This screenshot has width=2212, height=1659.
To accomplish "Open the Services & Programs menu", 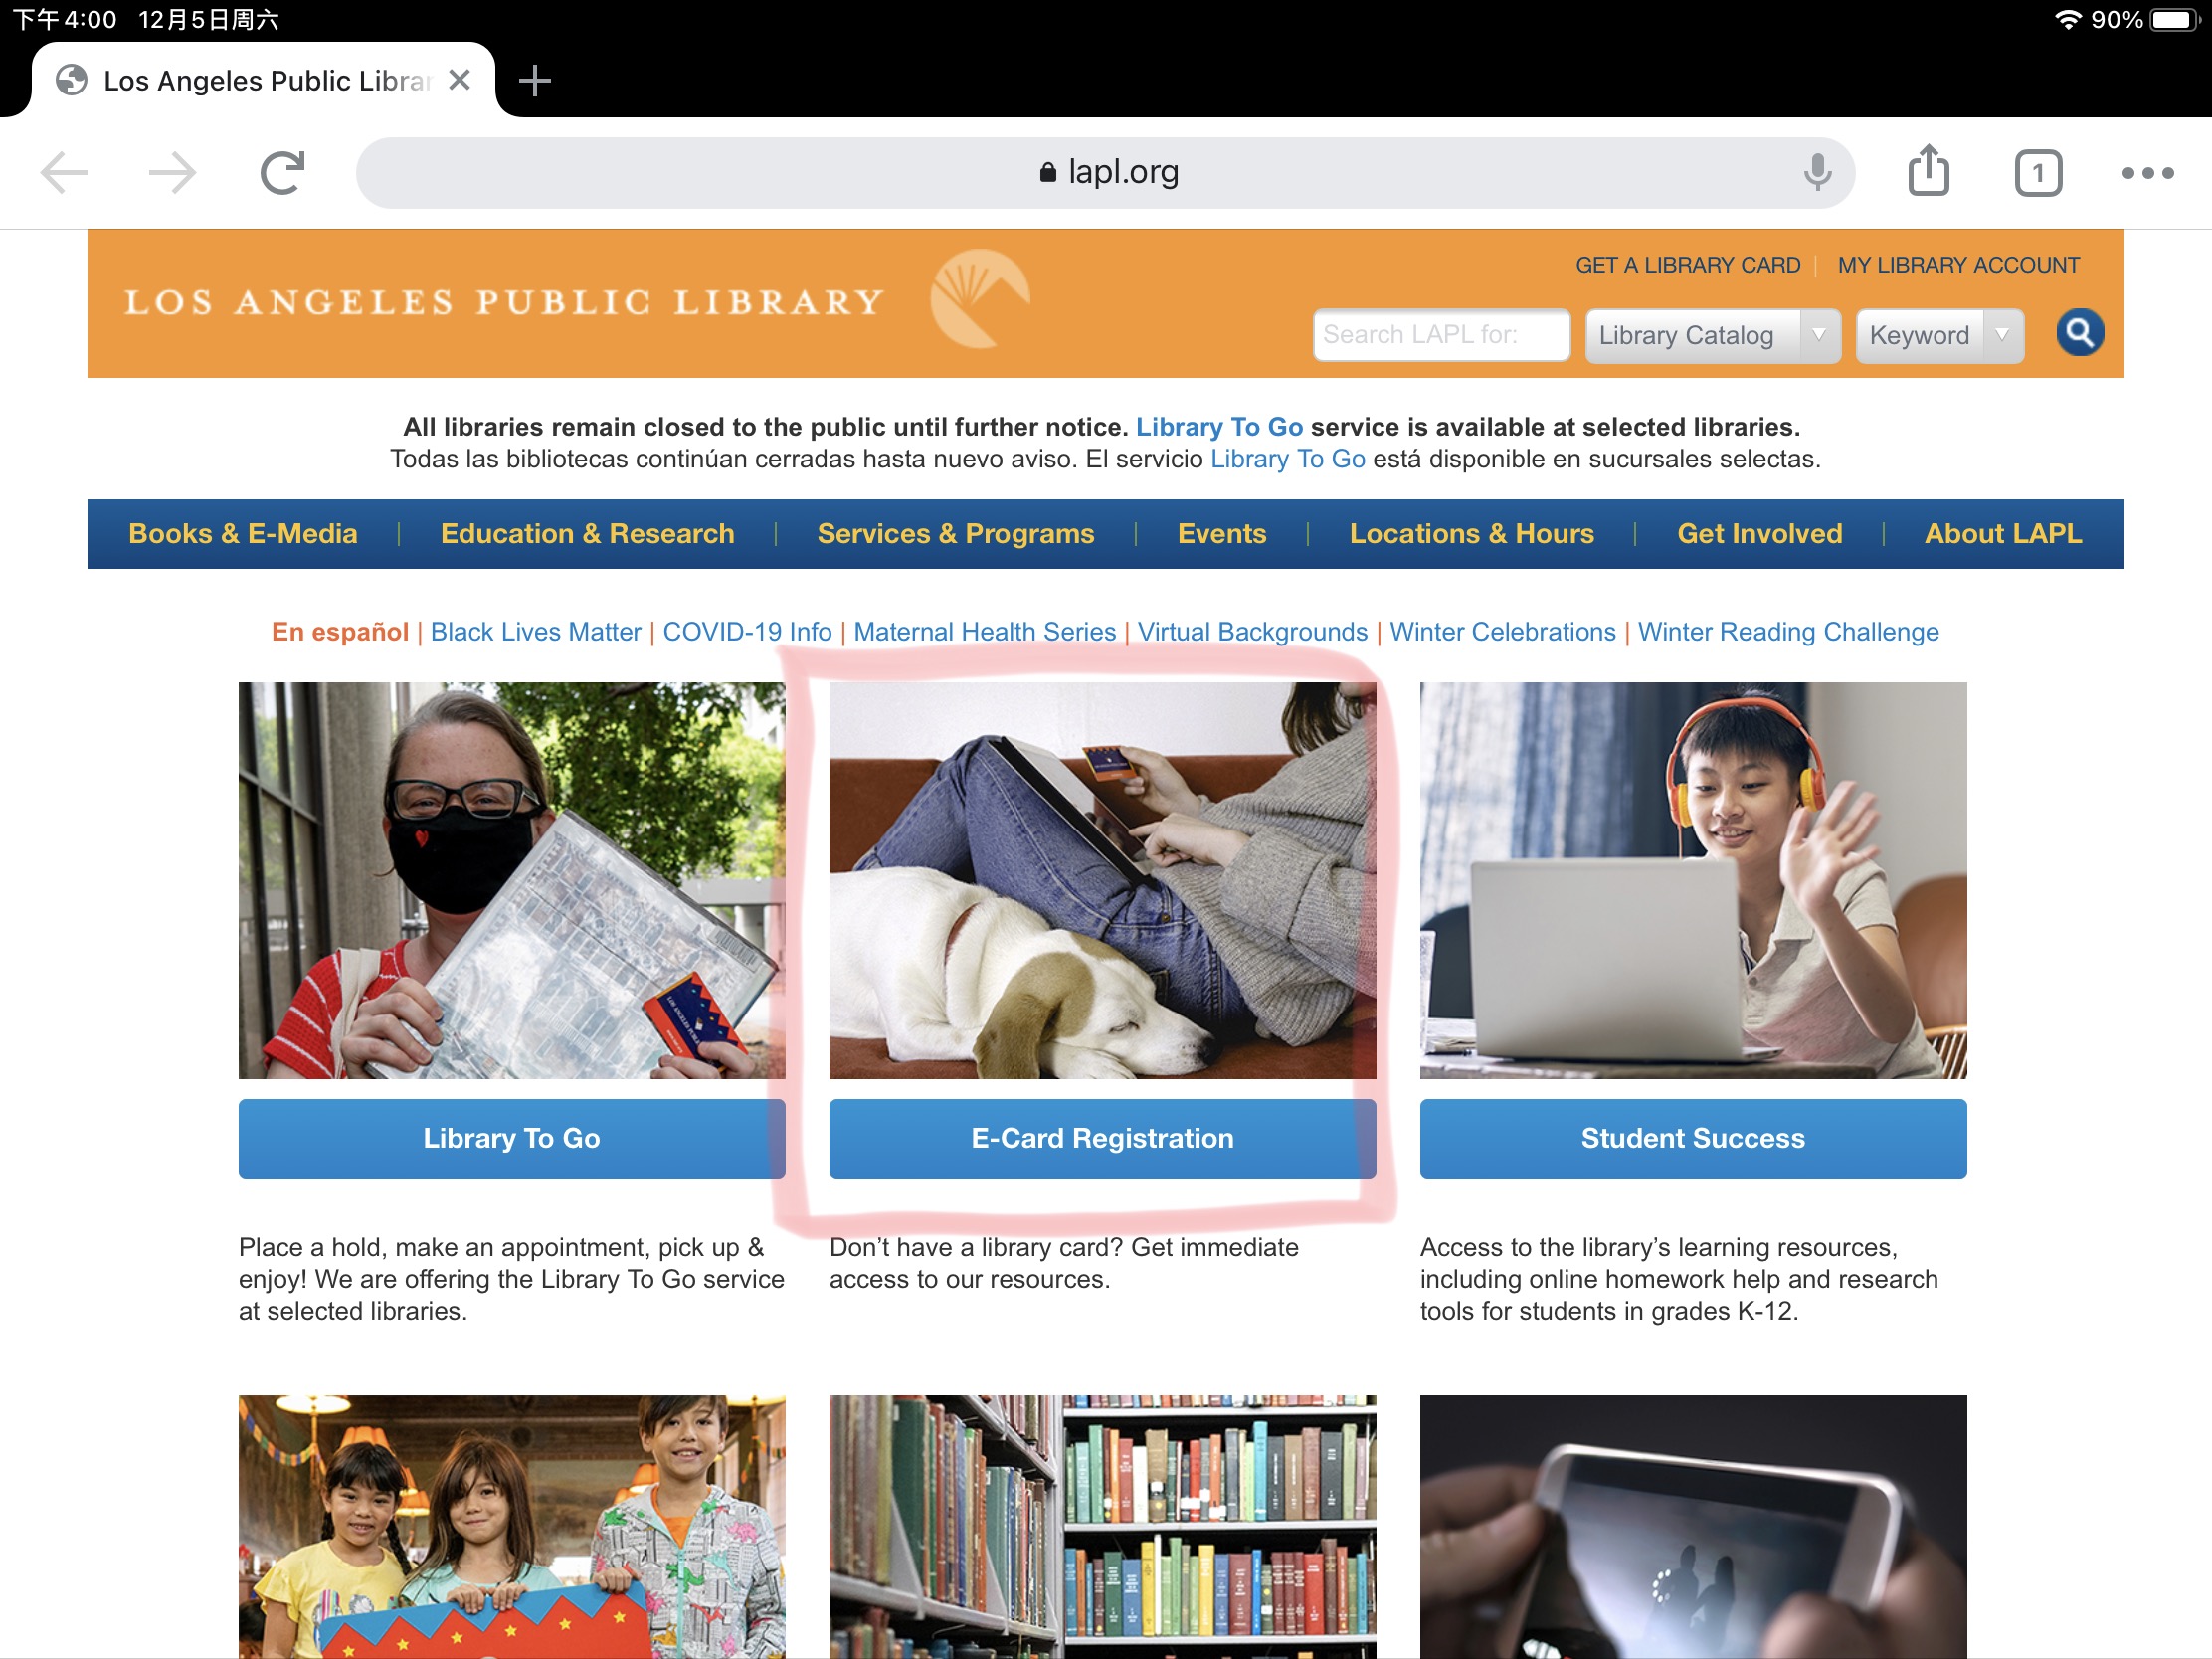I will pyautogui.click(x=956, y=534).
